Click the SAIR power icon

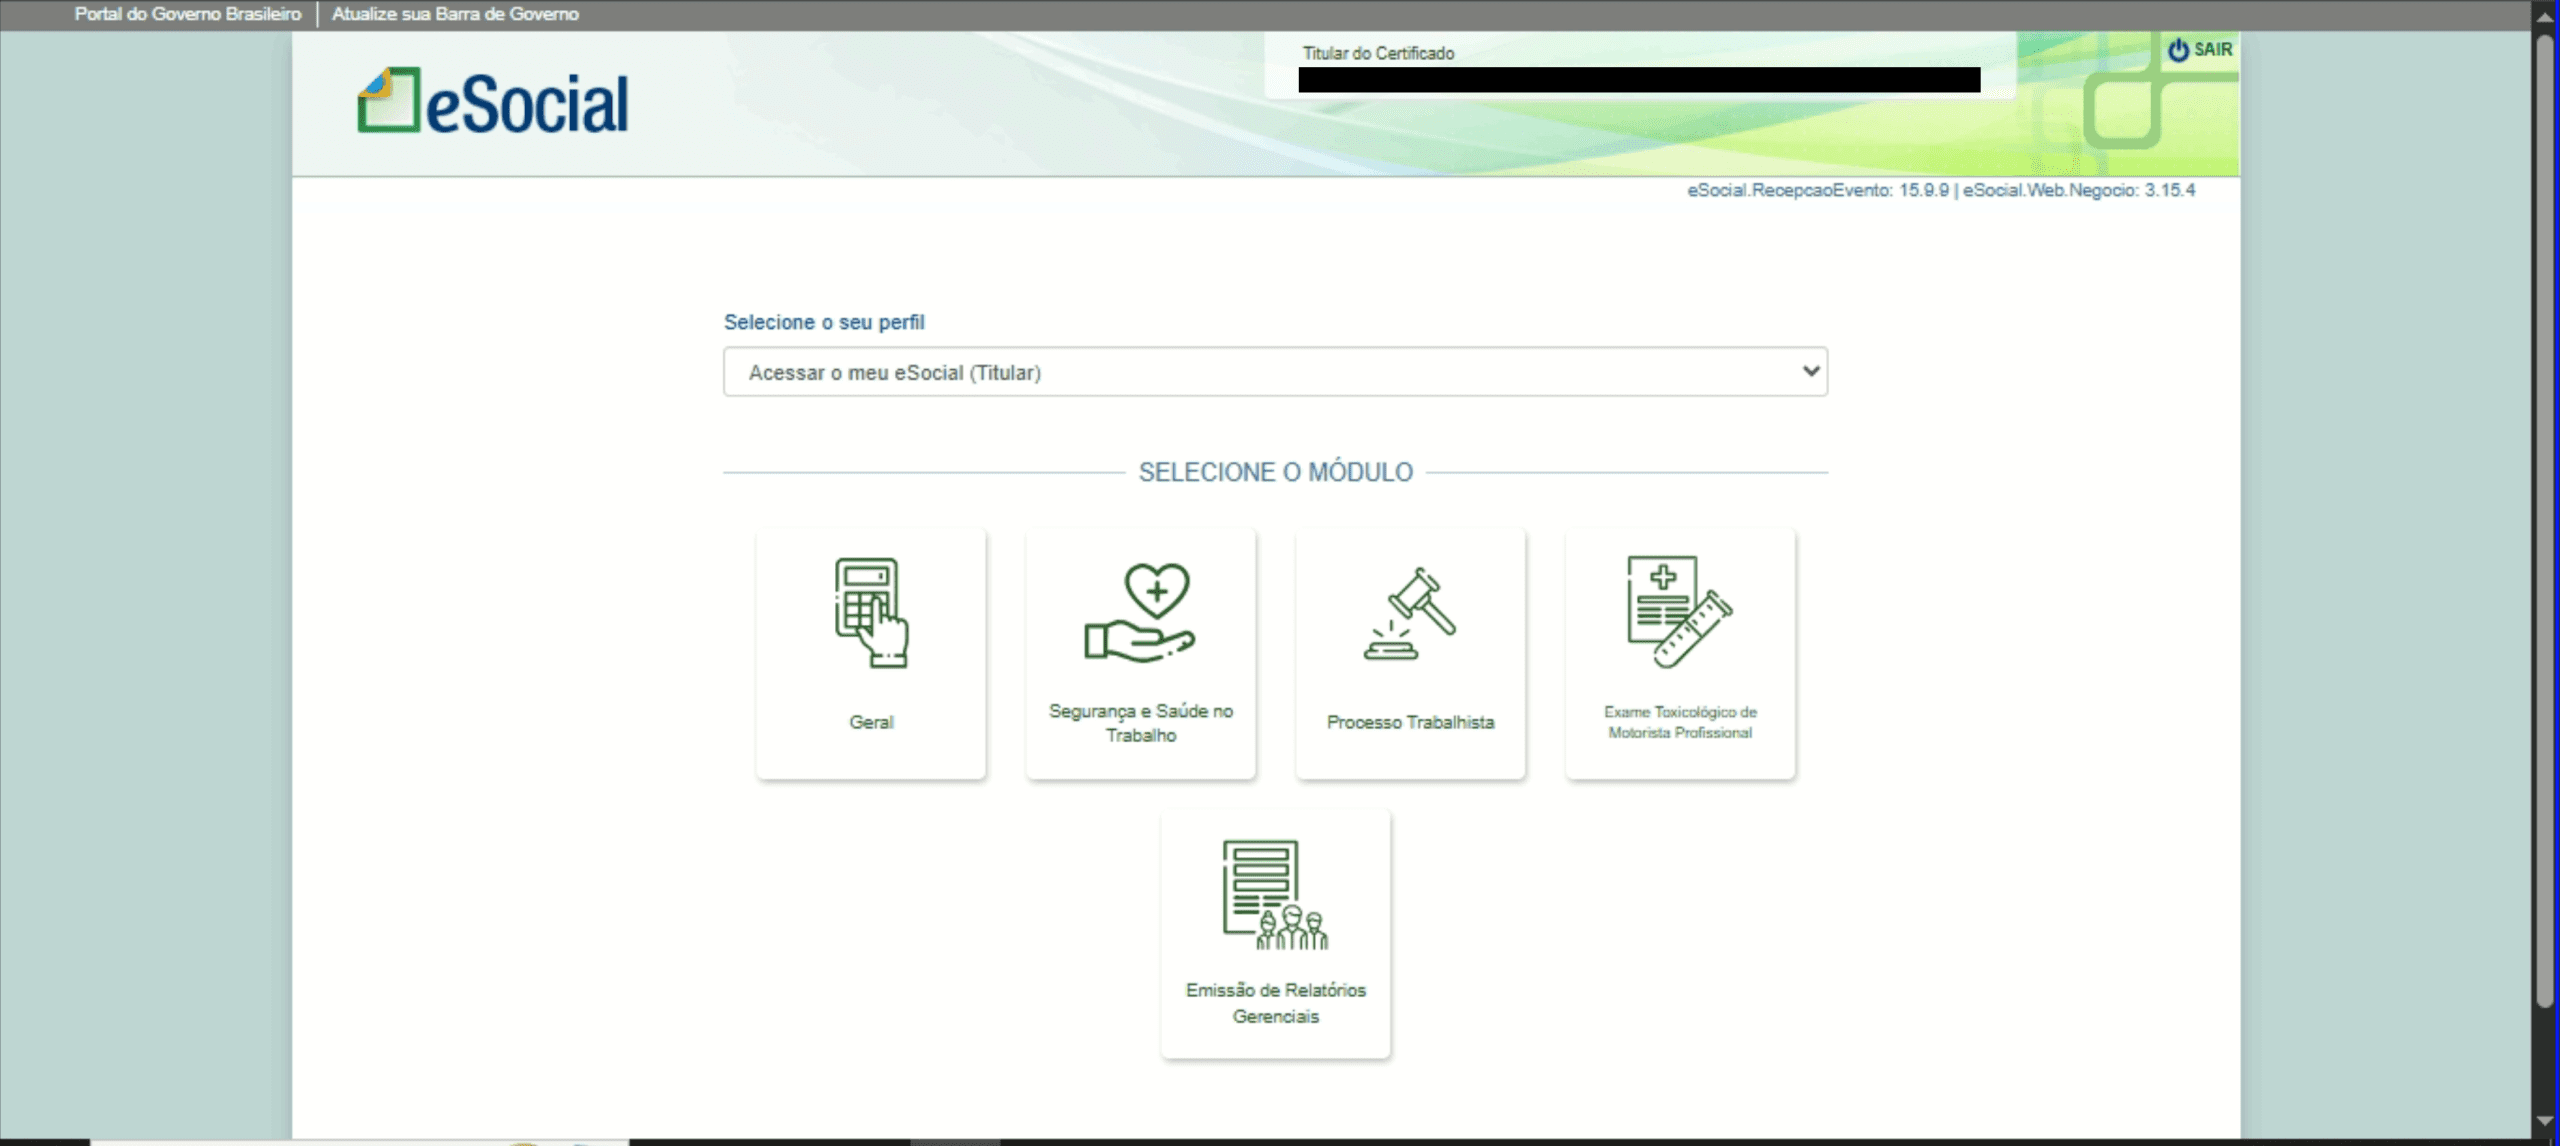click(2177, 50)
